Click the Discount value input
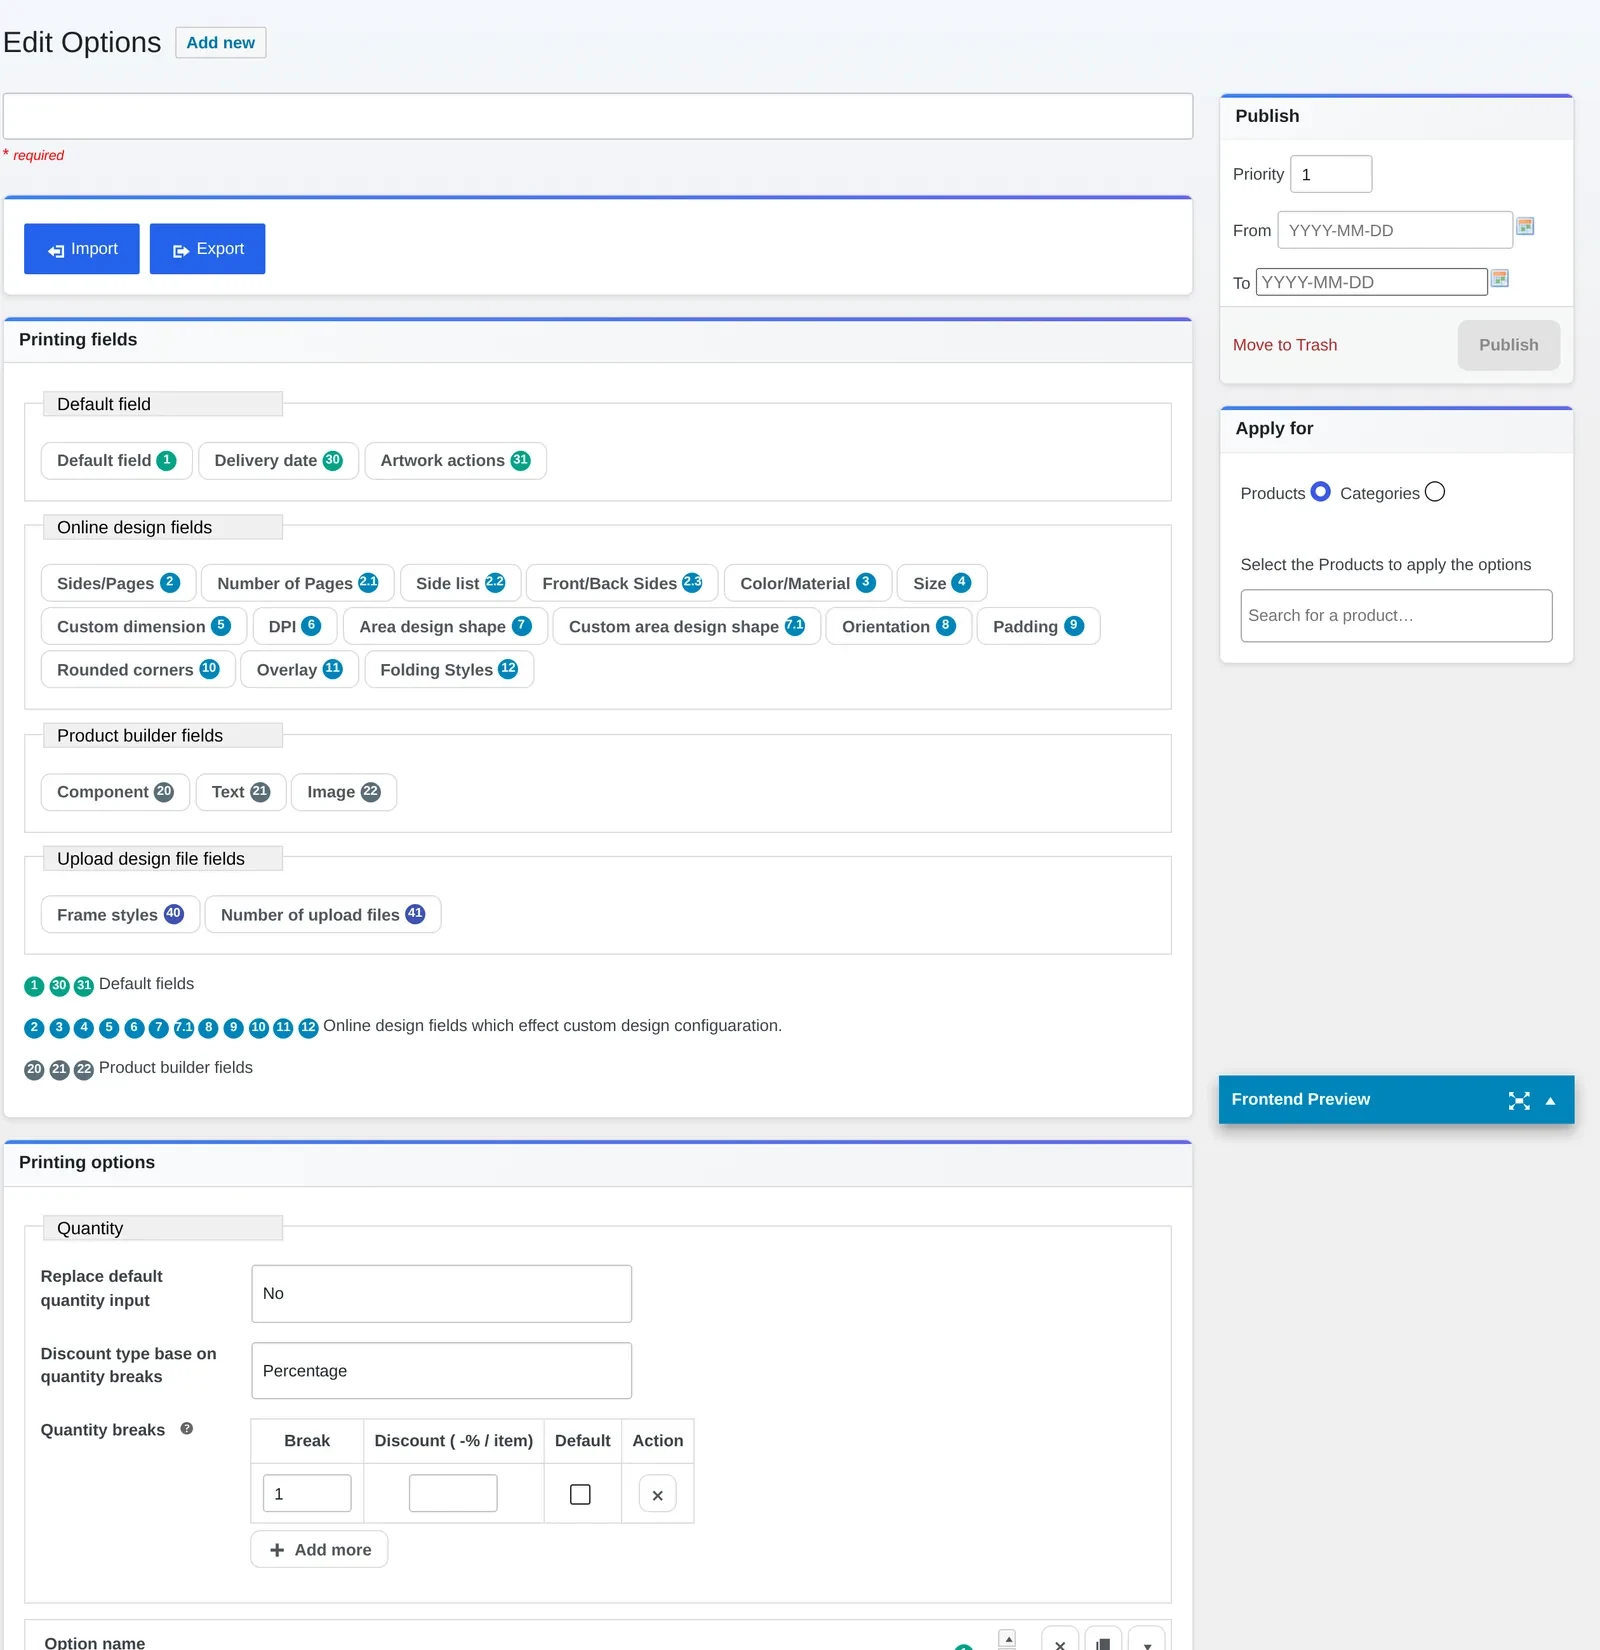 tap(453, 1494)
